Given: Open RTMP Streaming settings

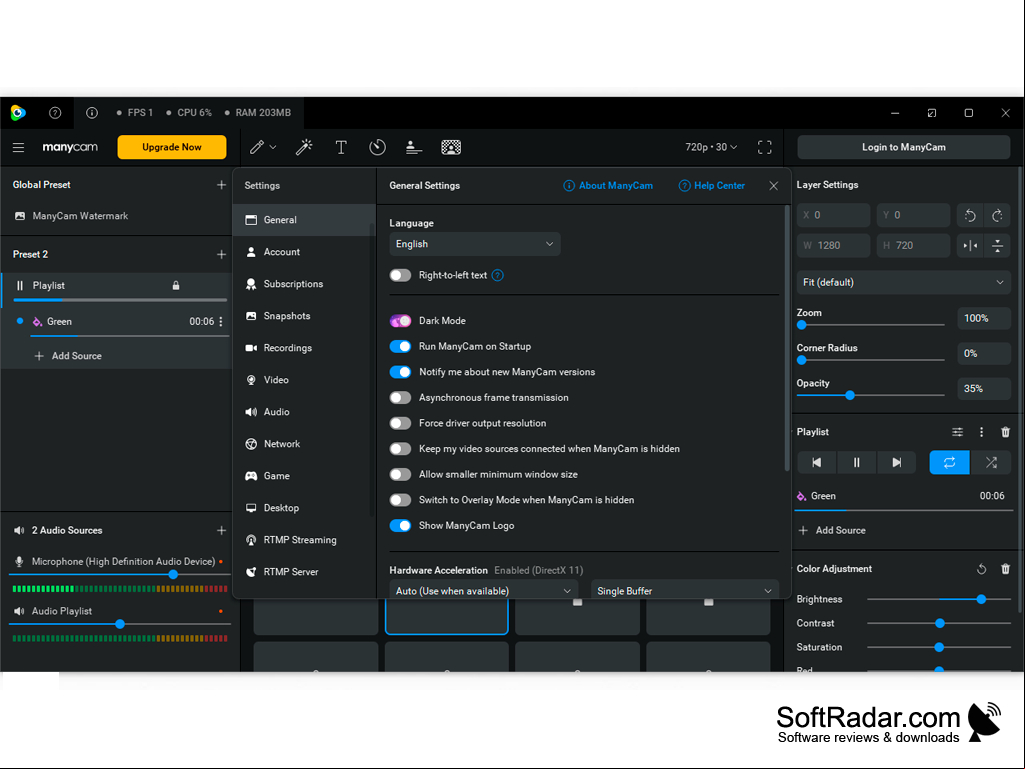Looking at the screenshot, I should point(304,540).
